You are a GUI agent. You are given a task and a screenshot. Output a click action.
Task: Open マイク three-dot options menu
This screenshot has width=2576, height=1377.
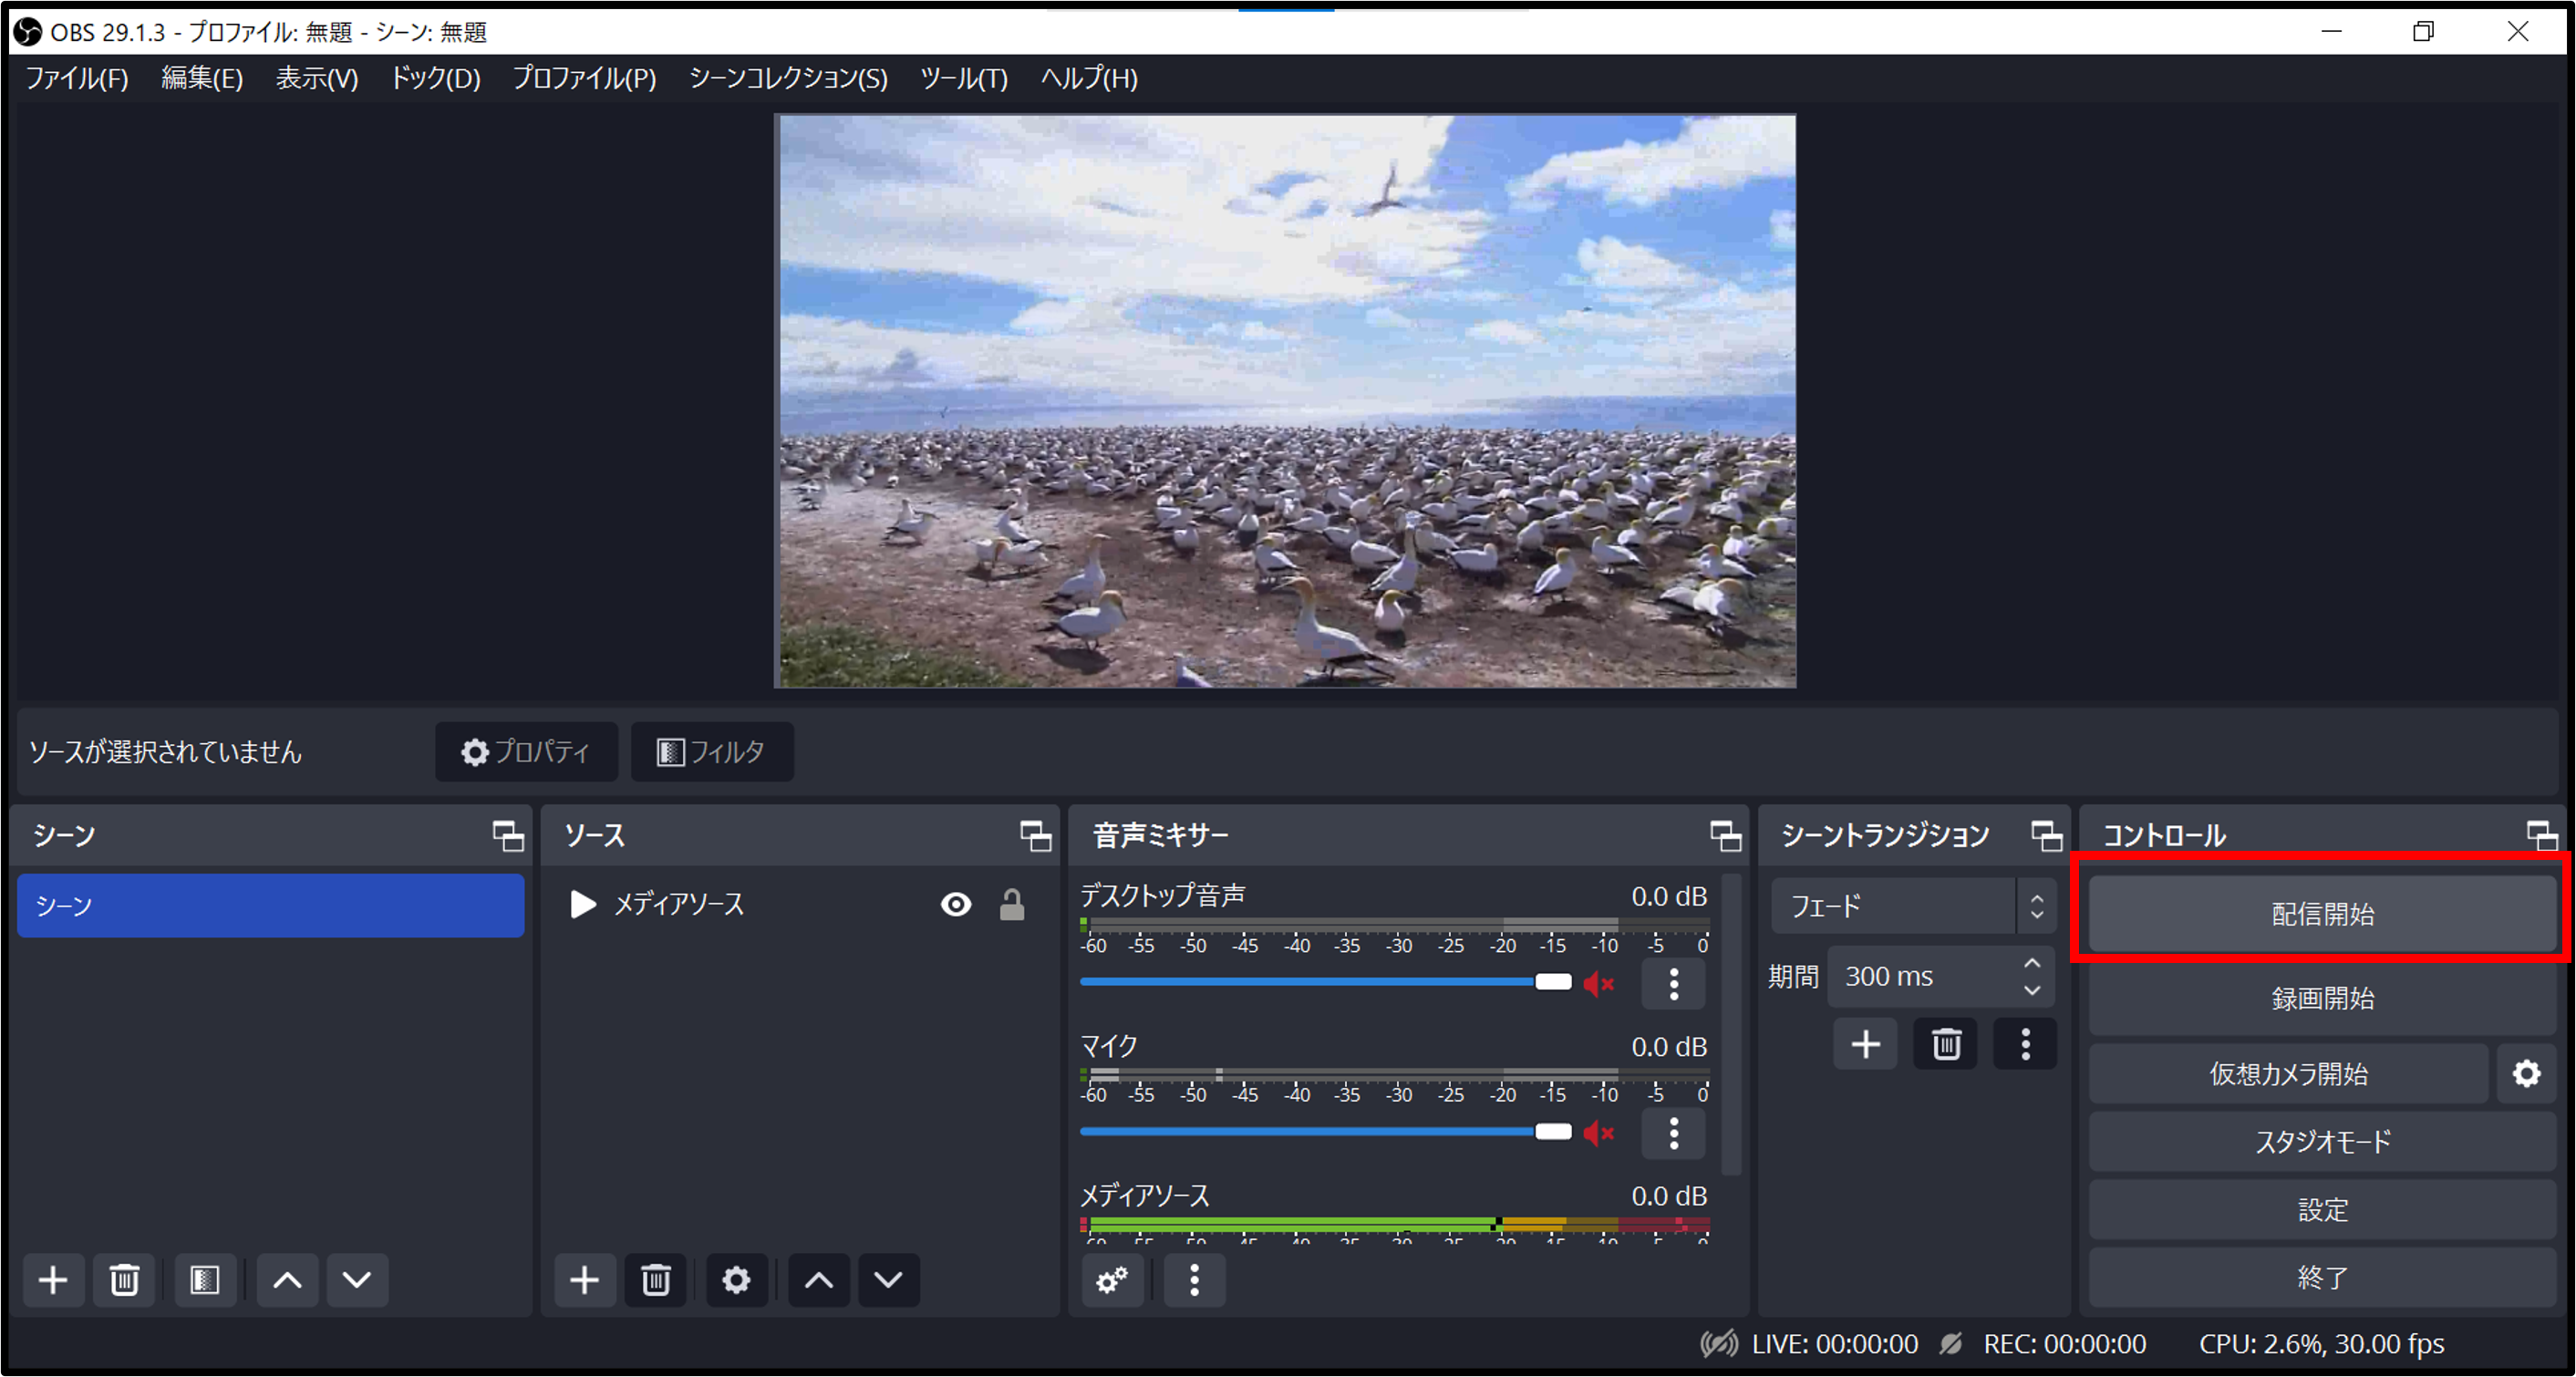click(1674, 1133)
